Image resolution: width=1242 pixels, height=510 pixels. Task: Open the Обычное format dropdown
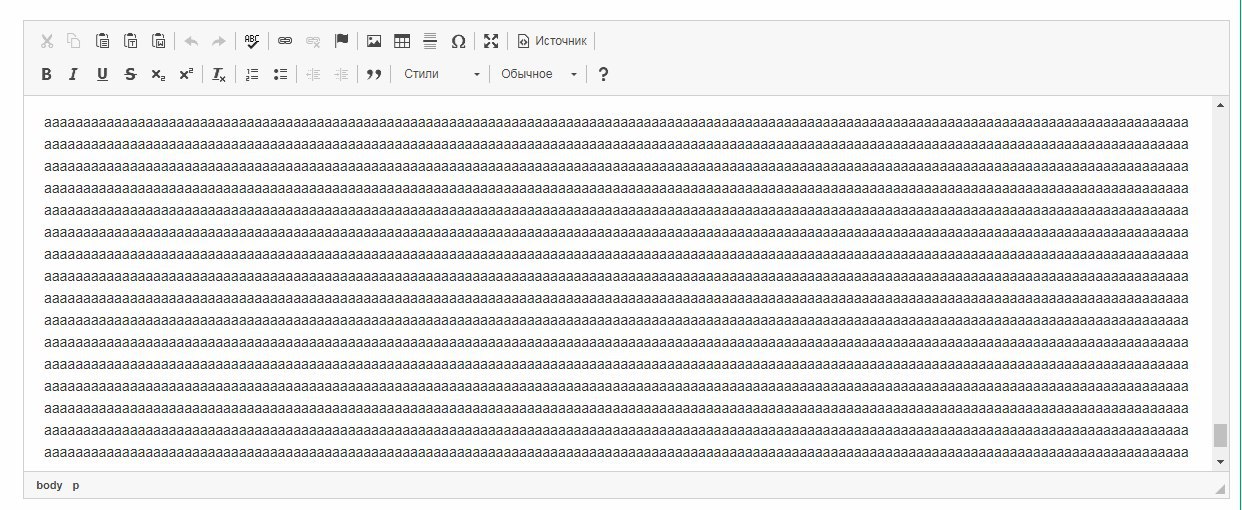coord(538,74)
